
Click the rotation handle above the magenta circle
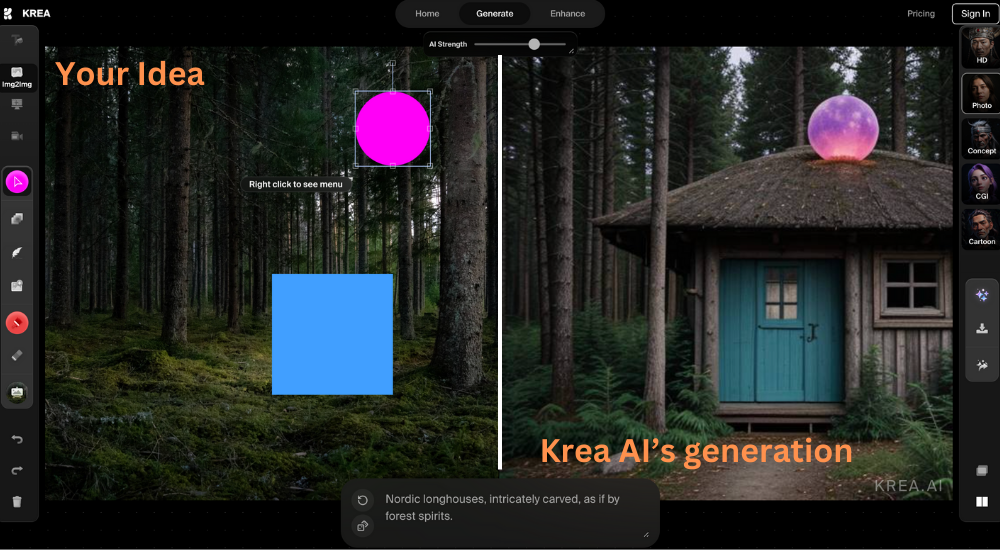click(x=392, y=64)
